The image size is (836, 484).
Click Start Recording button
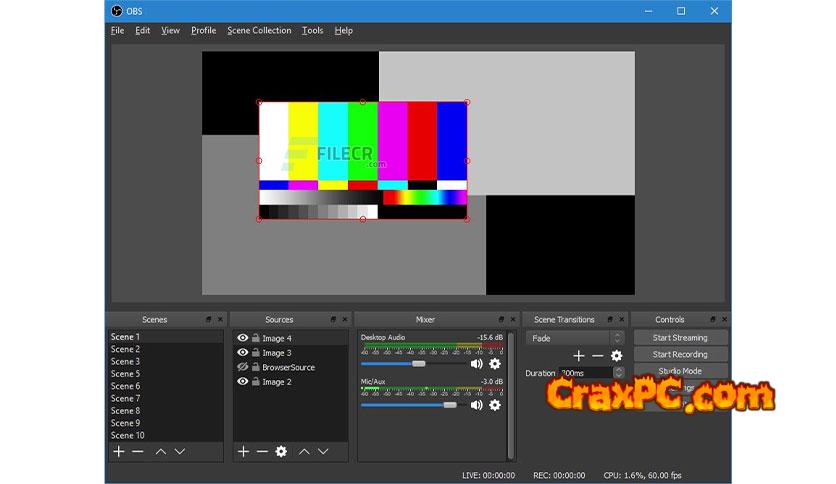pos(679,354)
